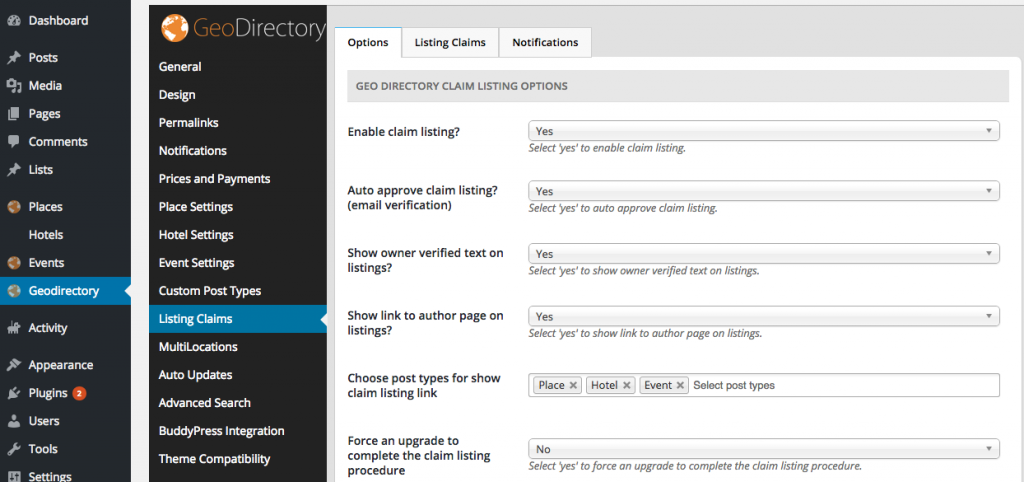Click the Users person icon
The width and height of the screenshot is (1024, 482).
(14, 421)
